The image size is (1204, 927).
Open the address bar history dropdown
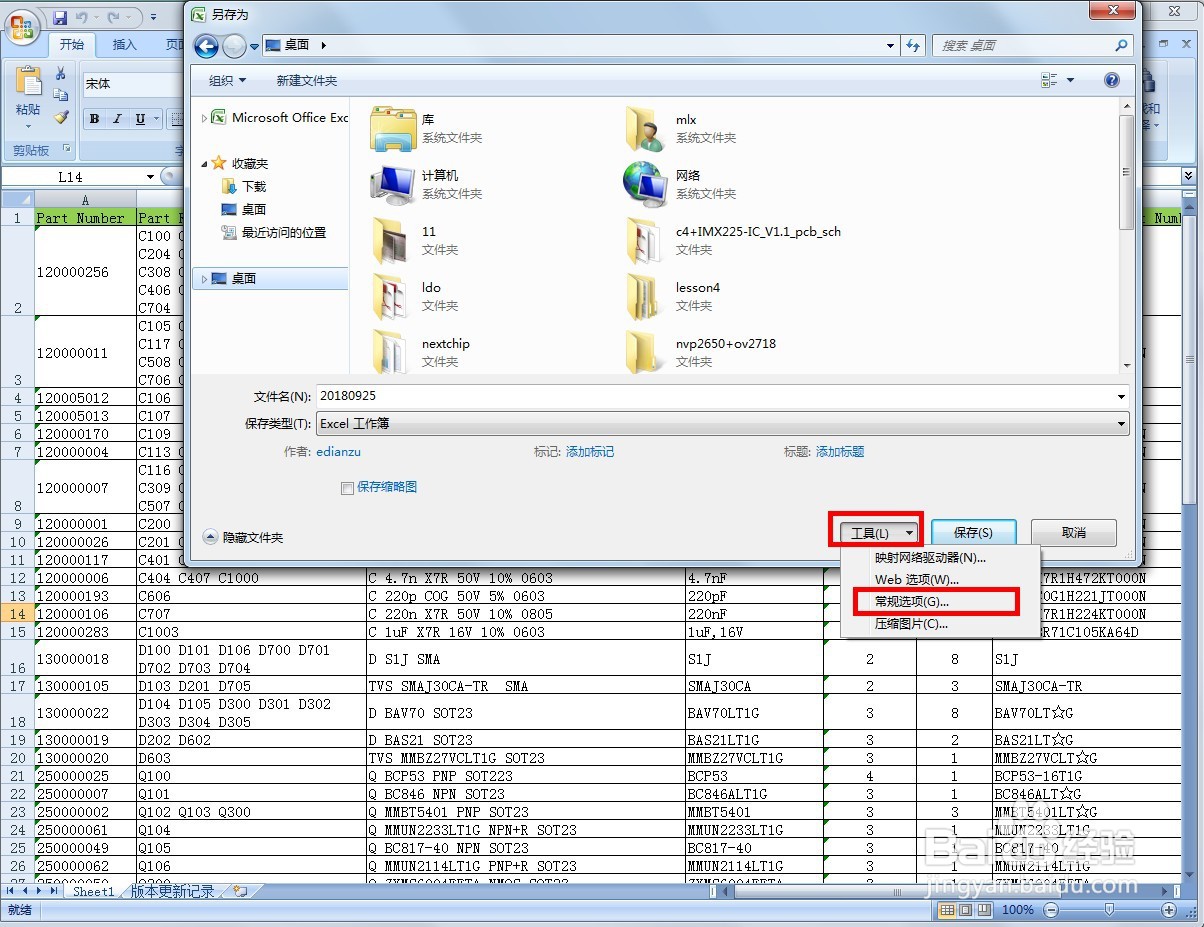click(890, 45)
